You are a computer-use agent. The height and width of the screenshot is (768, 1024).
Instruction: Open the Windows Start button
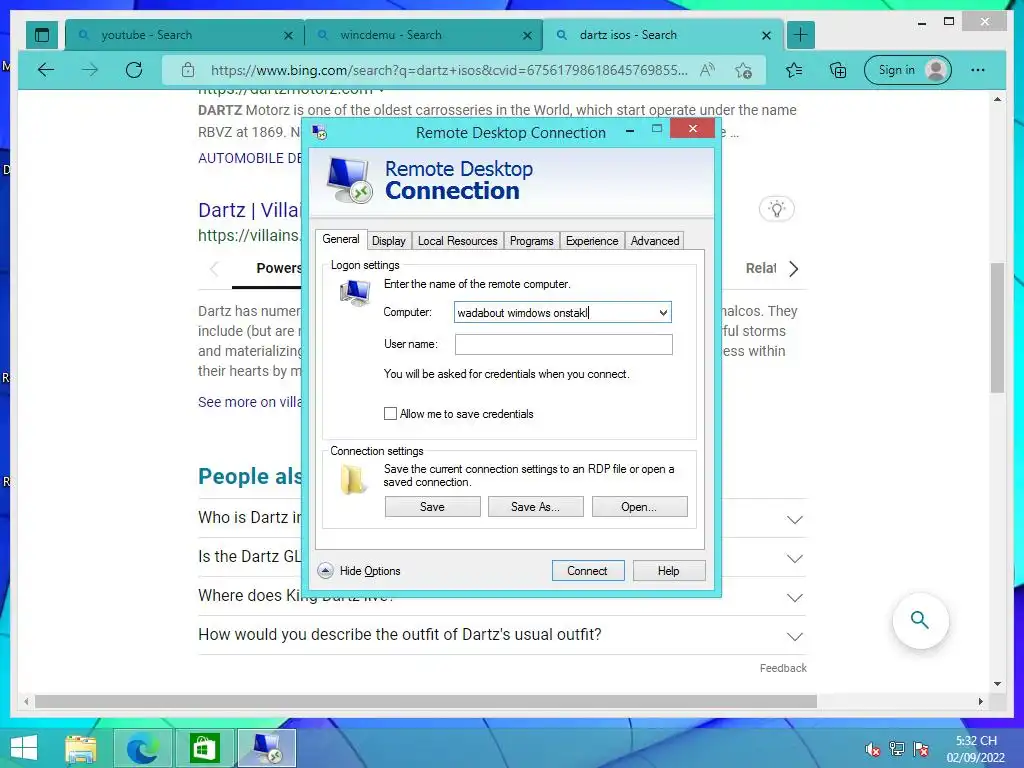24,748
